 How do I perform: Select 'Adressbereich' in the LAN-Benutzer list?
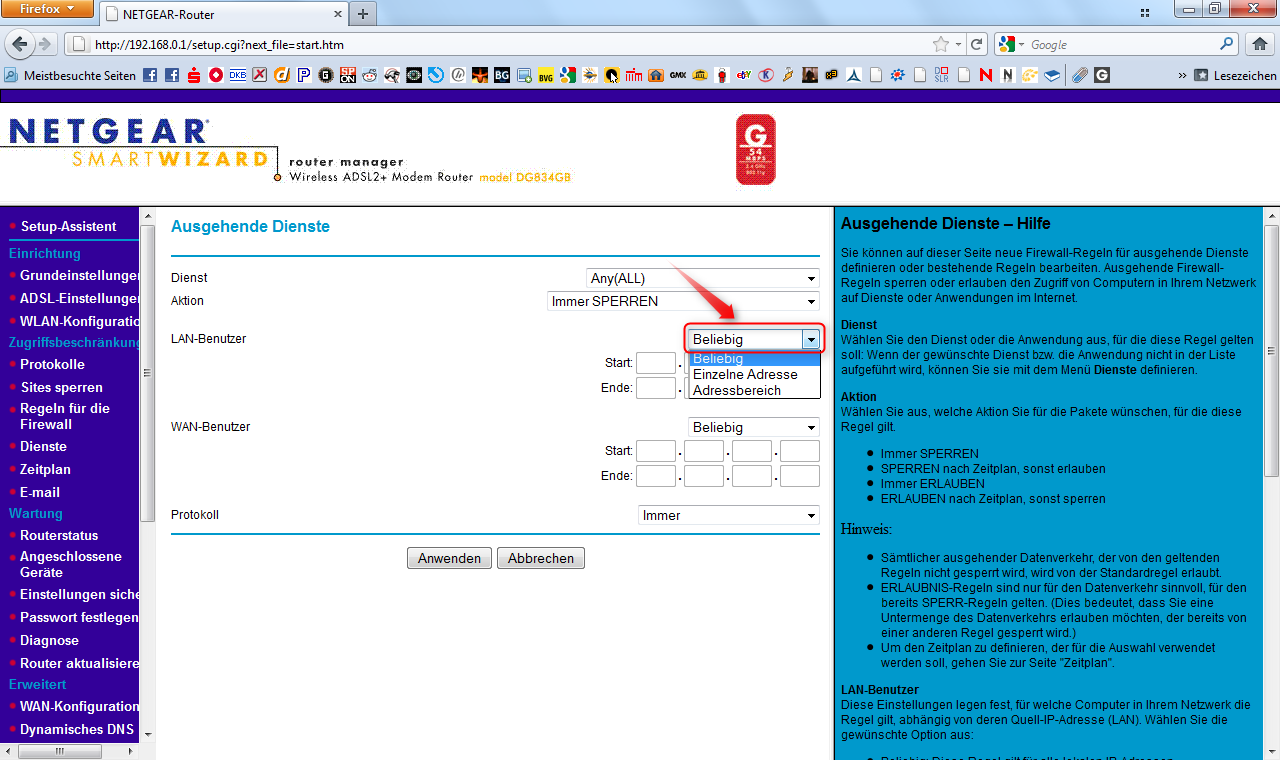tap(737, 390)
